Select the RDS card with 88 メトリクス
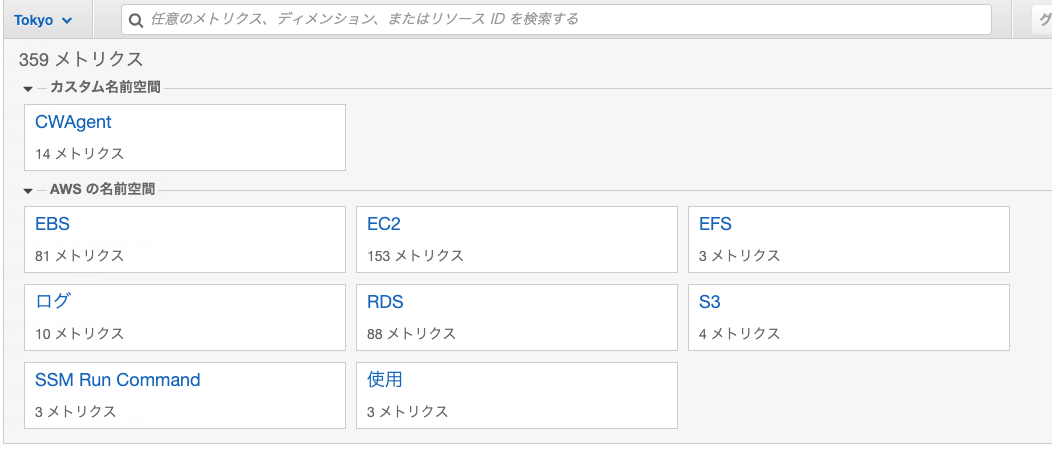This screenshot has width=1052, height=449. tap(517, 317)
